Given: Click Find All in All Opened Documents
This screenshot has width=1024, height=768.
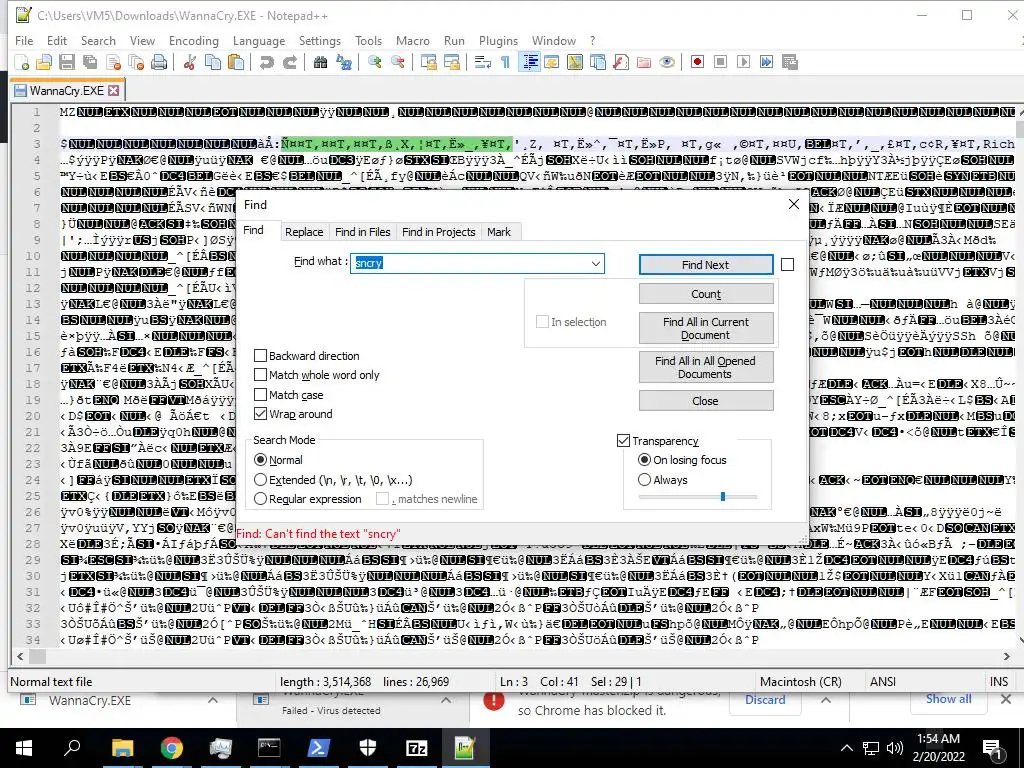Looking at the screenshot, I should point(706,367).
